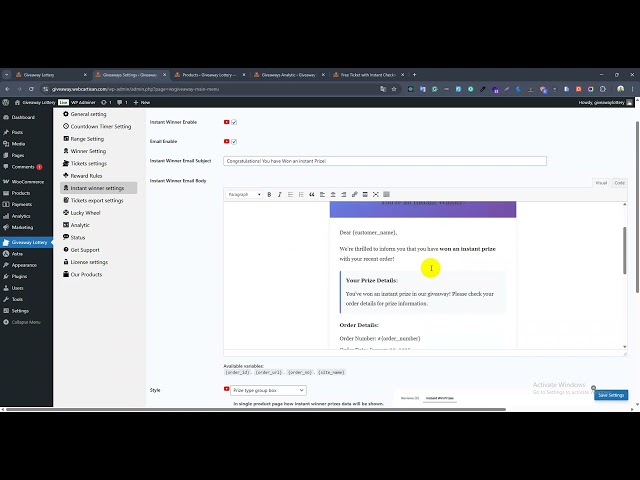Open Dashboard in WordPress sidebar
This screenshot has width=640, height=480.
click(27, 117)
